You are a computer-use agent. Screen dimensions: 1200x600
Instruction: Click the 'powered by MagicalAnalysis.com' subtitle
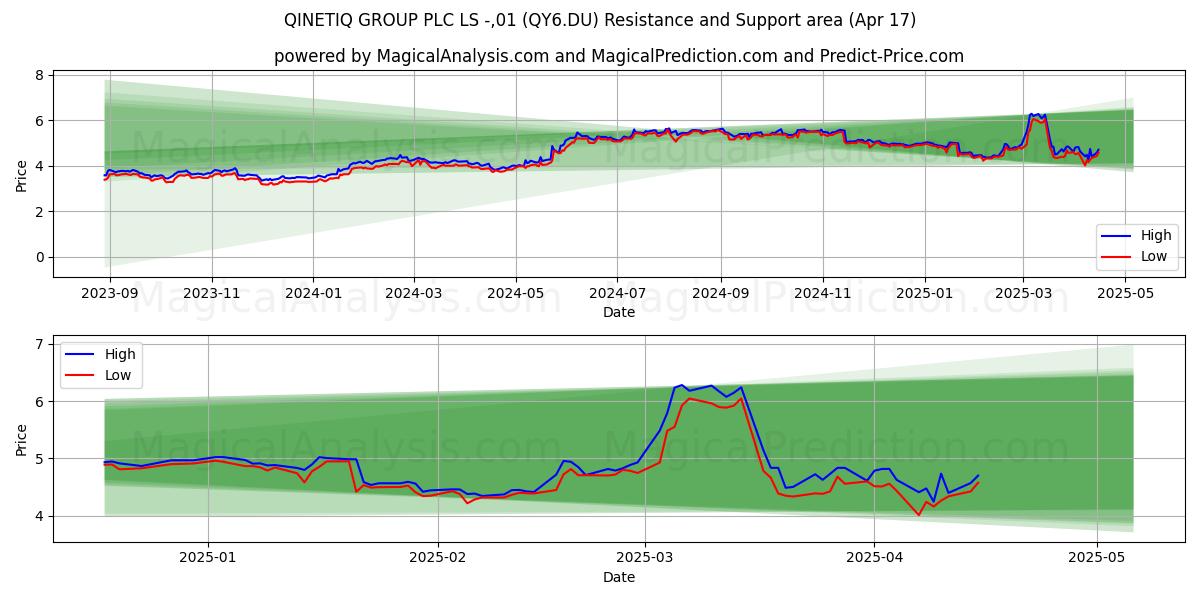click(x=619, y=56)
